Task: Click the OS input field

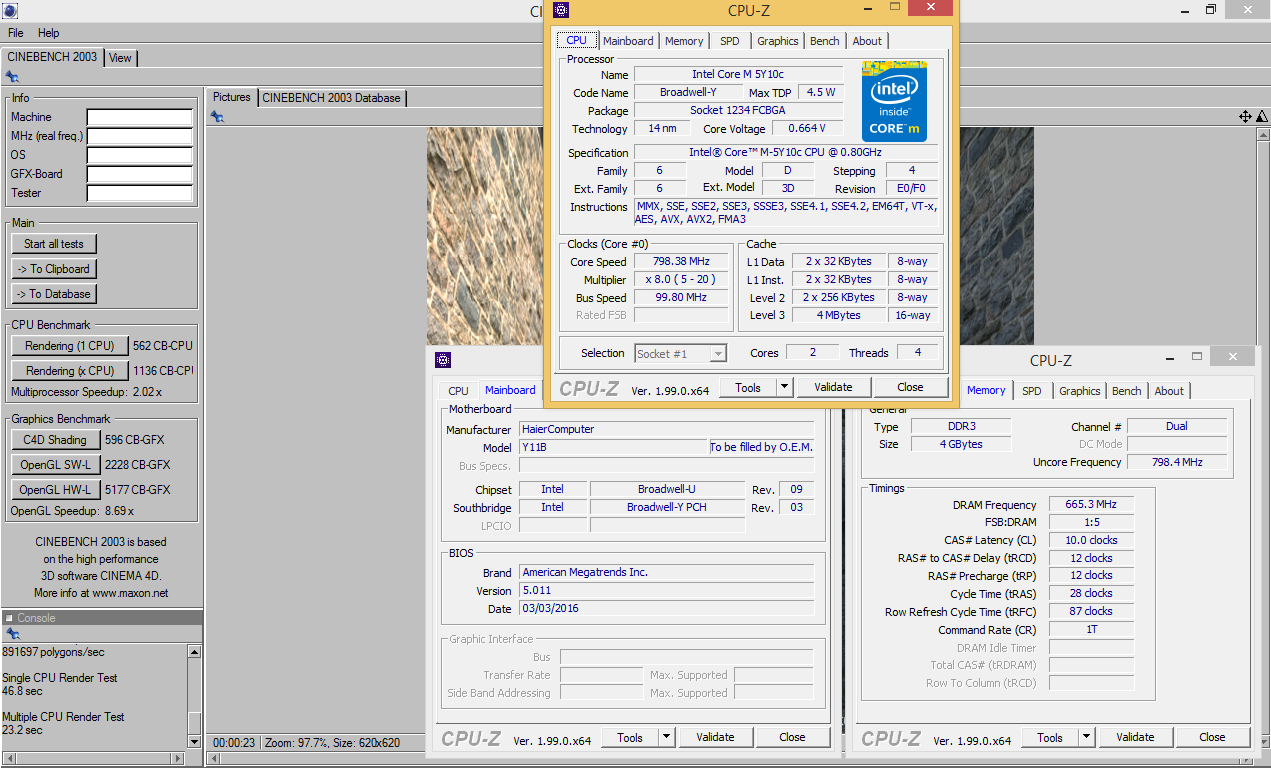Action: [139, 155]
